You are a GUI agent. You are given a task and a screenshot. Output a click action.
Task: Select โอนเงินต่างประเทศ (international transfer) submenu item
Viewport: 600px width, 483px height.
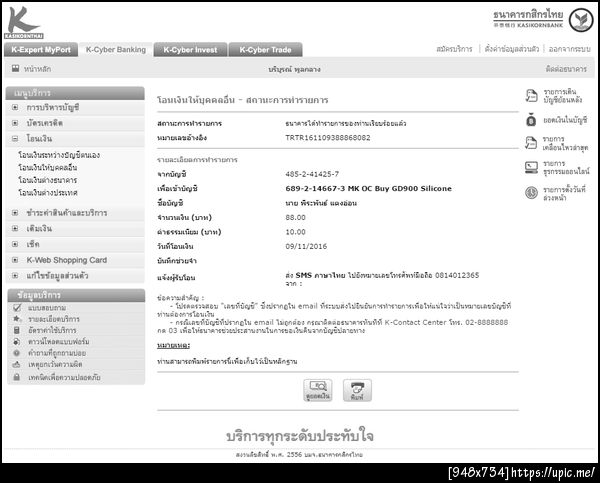(x=48, y=193)
